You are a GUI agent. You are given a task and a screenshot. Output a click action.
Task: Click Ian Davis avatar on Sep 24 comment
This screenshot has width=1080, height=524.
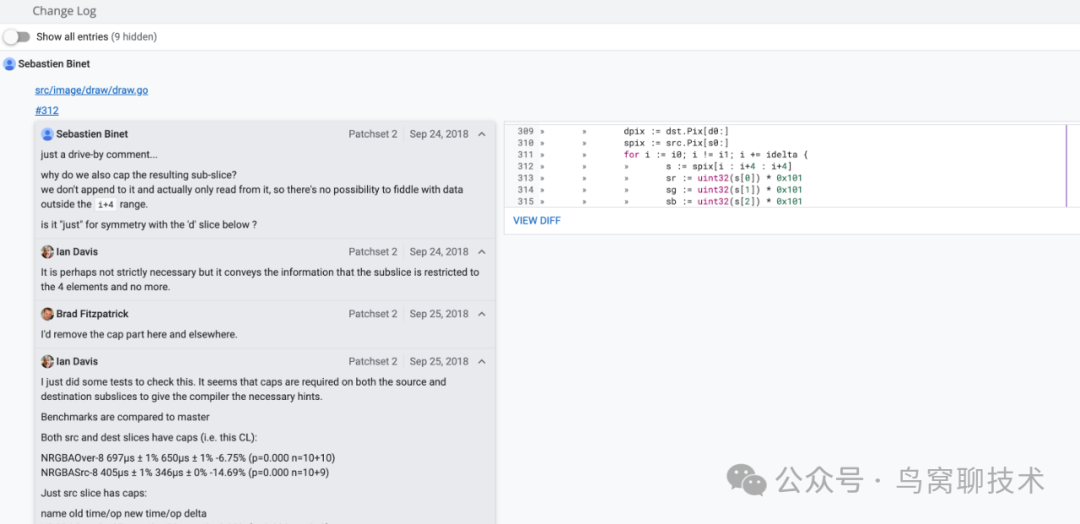(48, 252)
